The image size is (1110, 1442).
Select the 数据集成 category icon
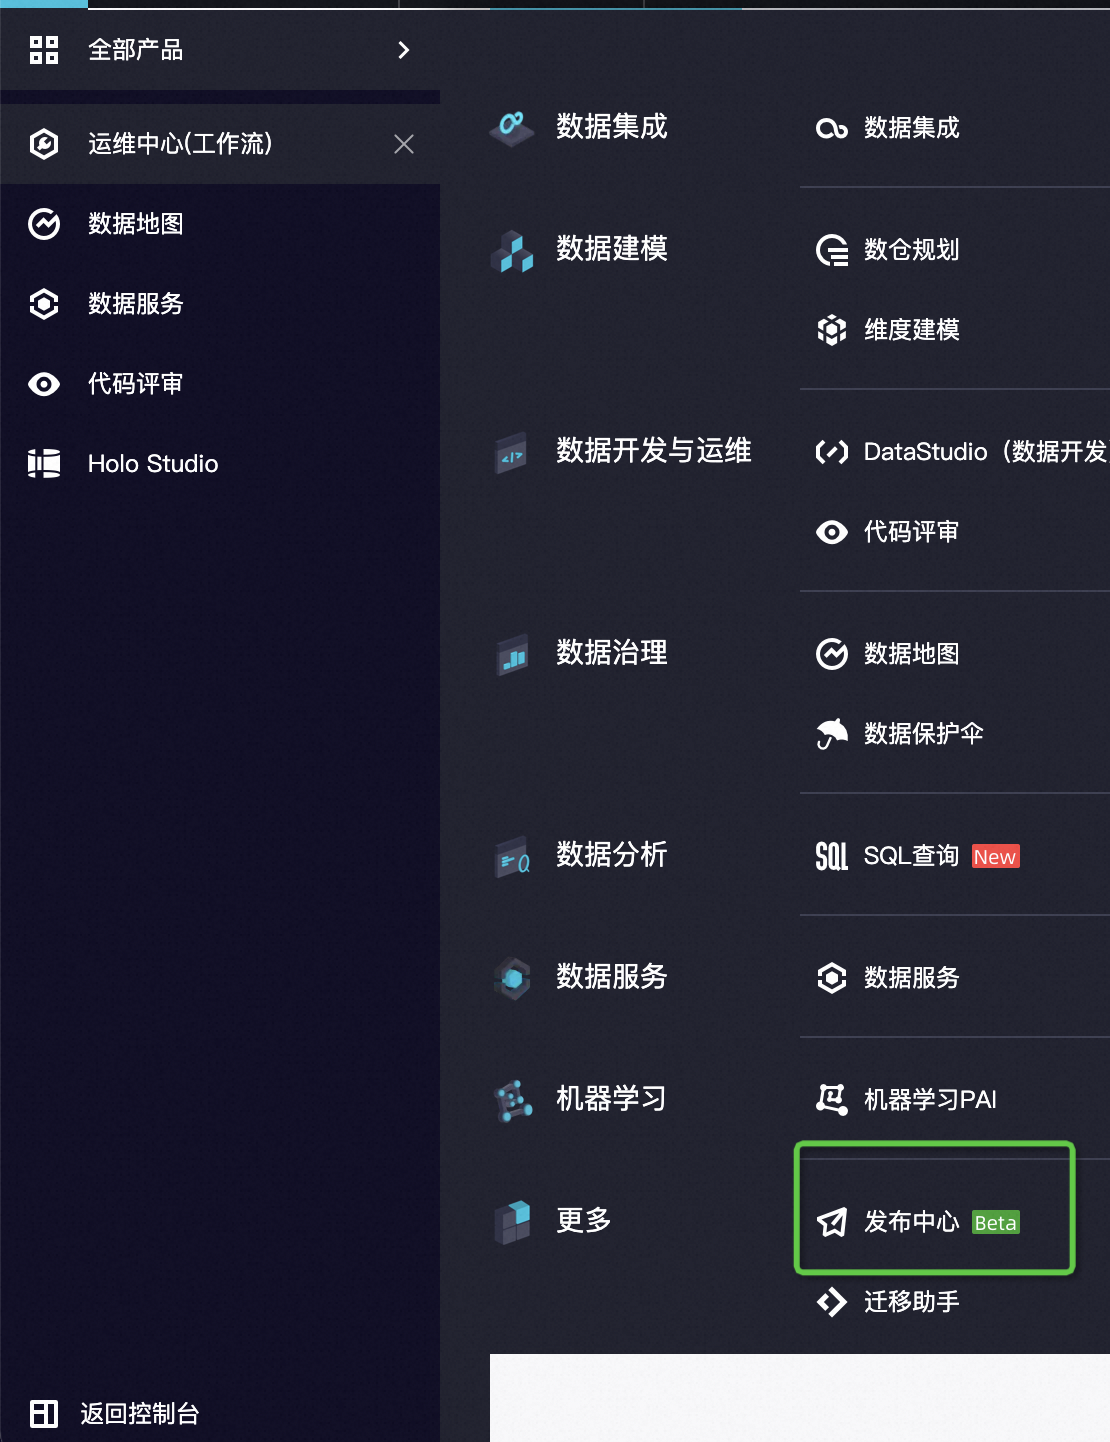pyautogui.click(x=512, y=127)
